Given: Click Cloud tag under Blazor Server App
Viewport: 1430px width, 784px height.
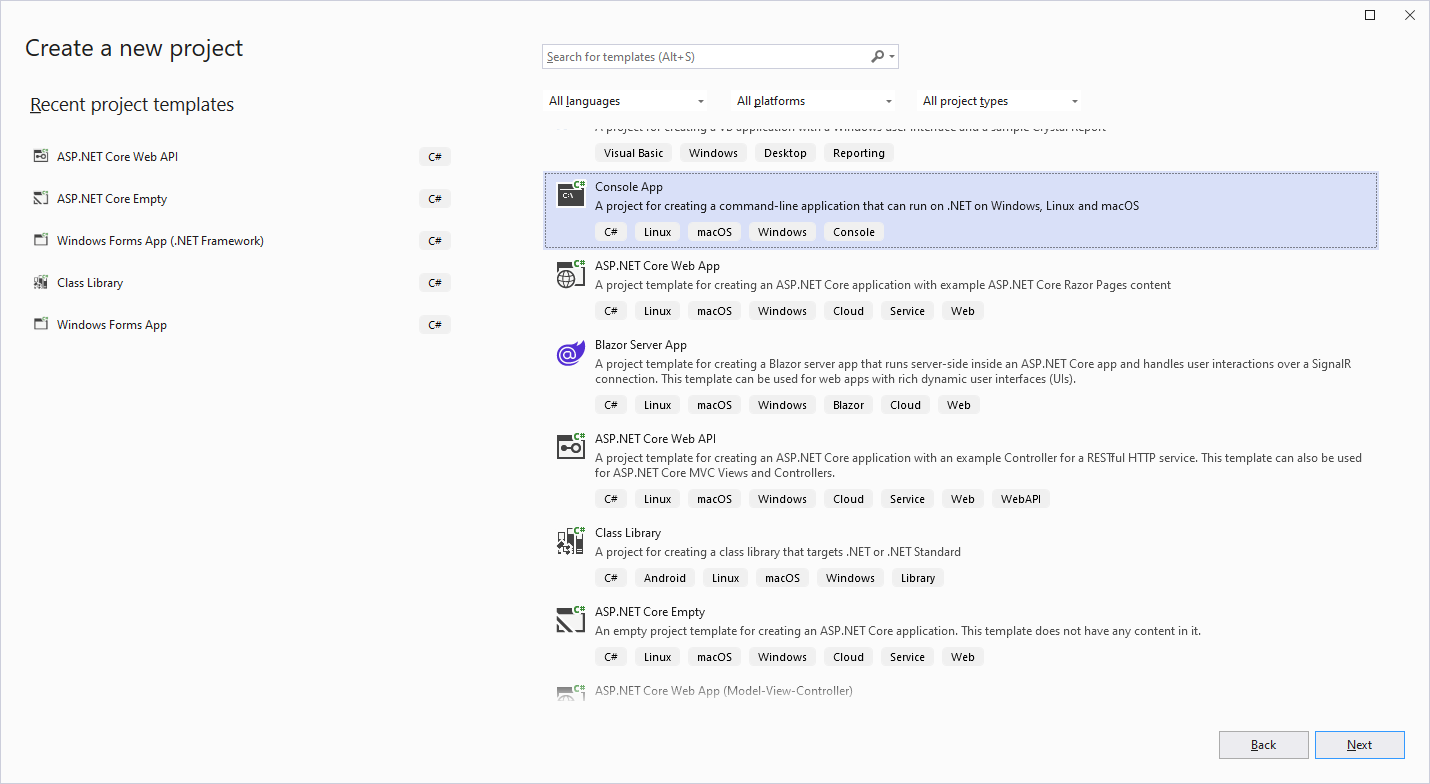Looking at the screenshot, I should [905, 405].
